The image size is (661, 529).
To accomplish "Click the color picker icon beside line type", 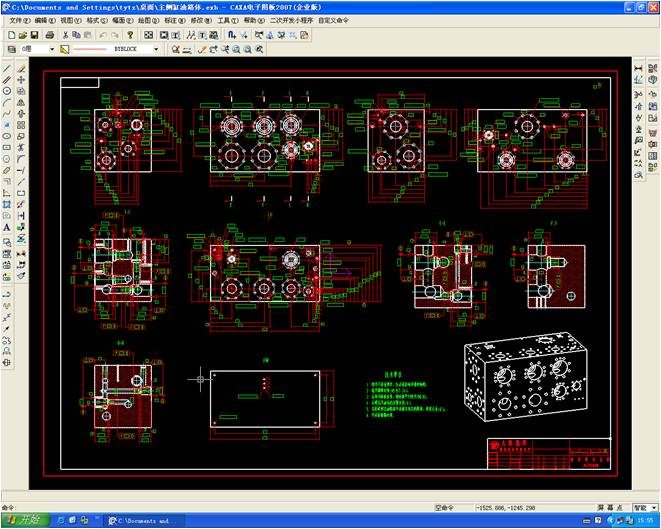I will pyautogui.click(x=64, y=49).
